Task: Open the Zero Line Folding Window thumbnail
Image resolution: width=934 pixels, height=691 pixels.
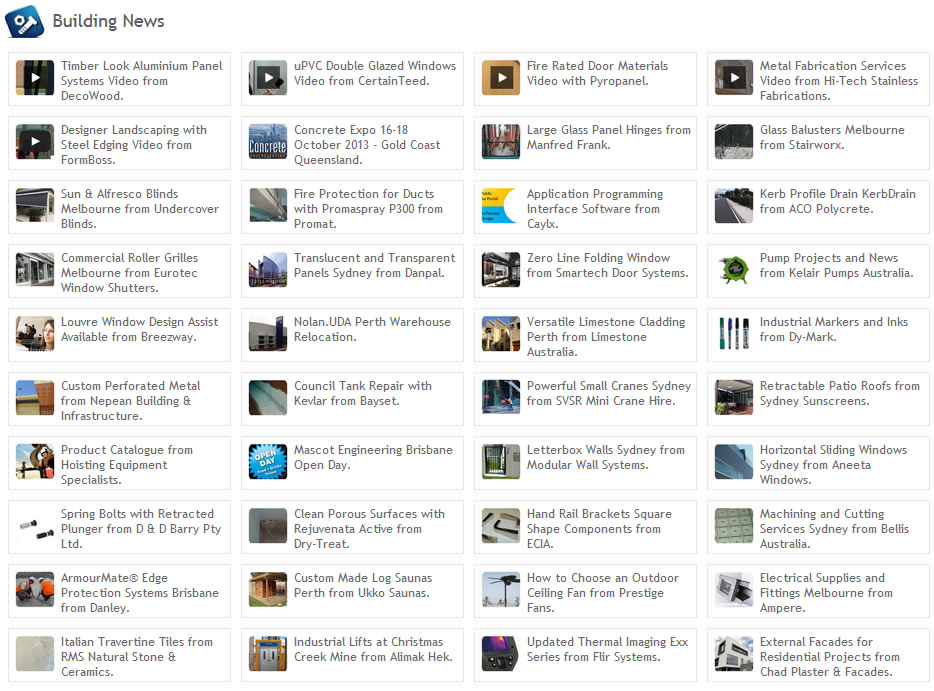Action: tap(501, 270)
